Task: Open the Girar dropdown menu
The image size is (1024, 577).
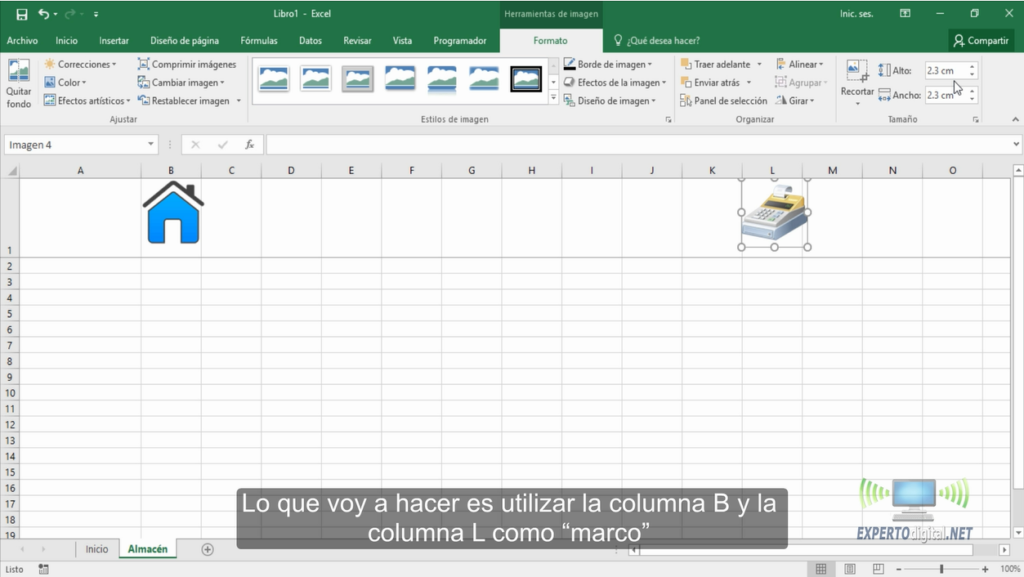Action: click(x=800, y=100)
